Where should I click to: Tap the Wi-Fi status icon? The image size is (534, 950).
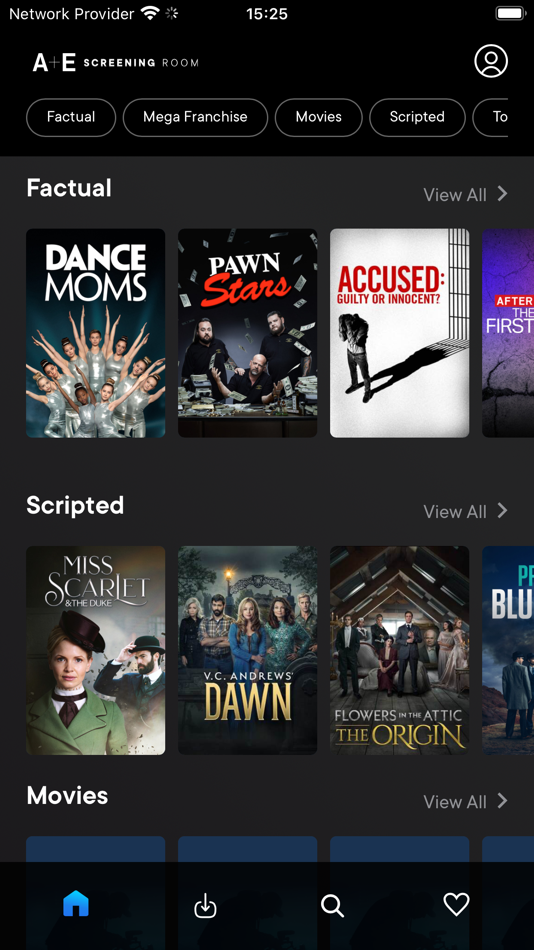[149, 13]
